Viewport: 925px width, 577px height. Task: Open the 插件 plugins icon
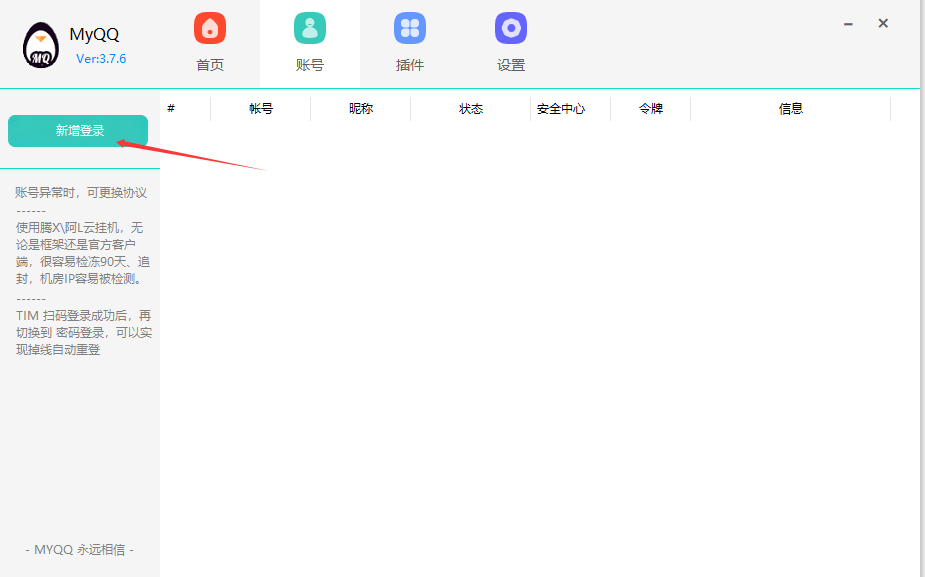(410, 28)
